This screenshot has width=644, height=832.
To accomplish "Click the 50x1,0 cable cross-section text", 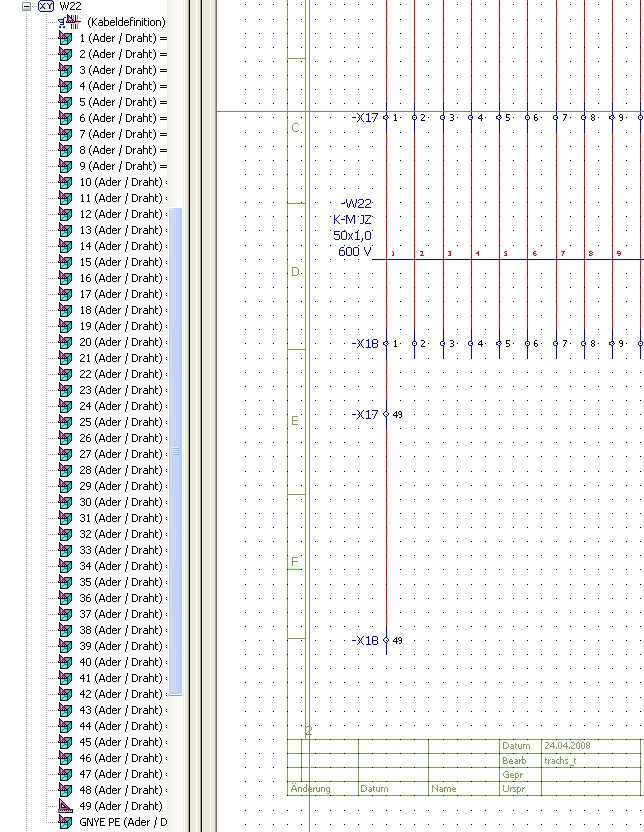I will coord(353,235).
